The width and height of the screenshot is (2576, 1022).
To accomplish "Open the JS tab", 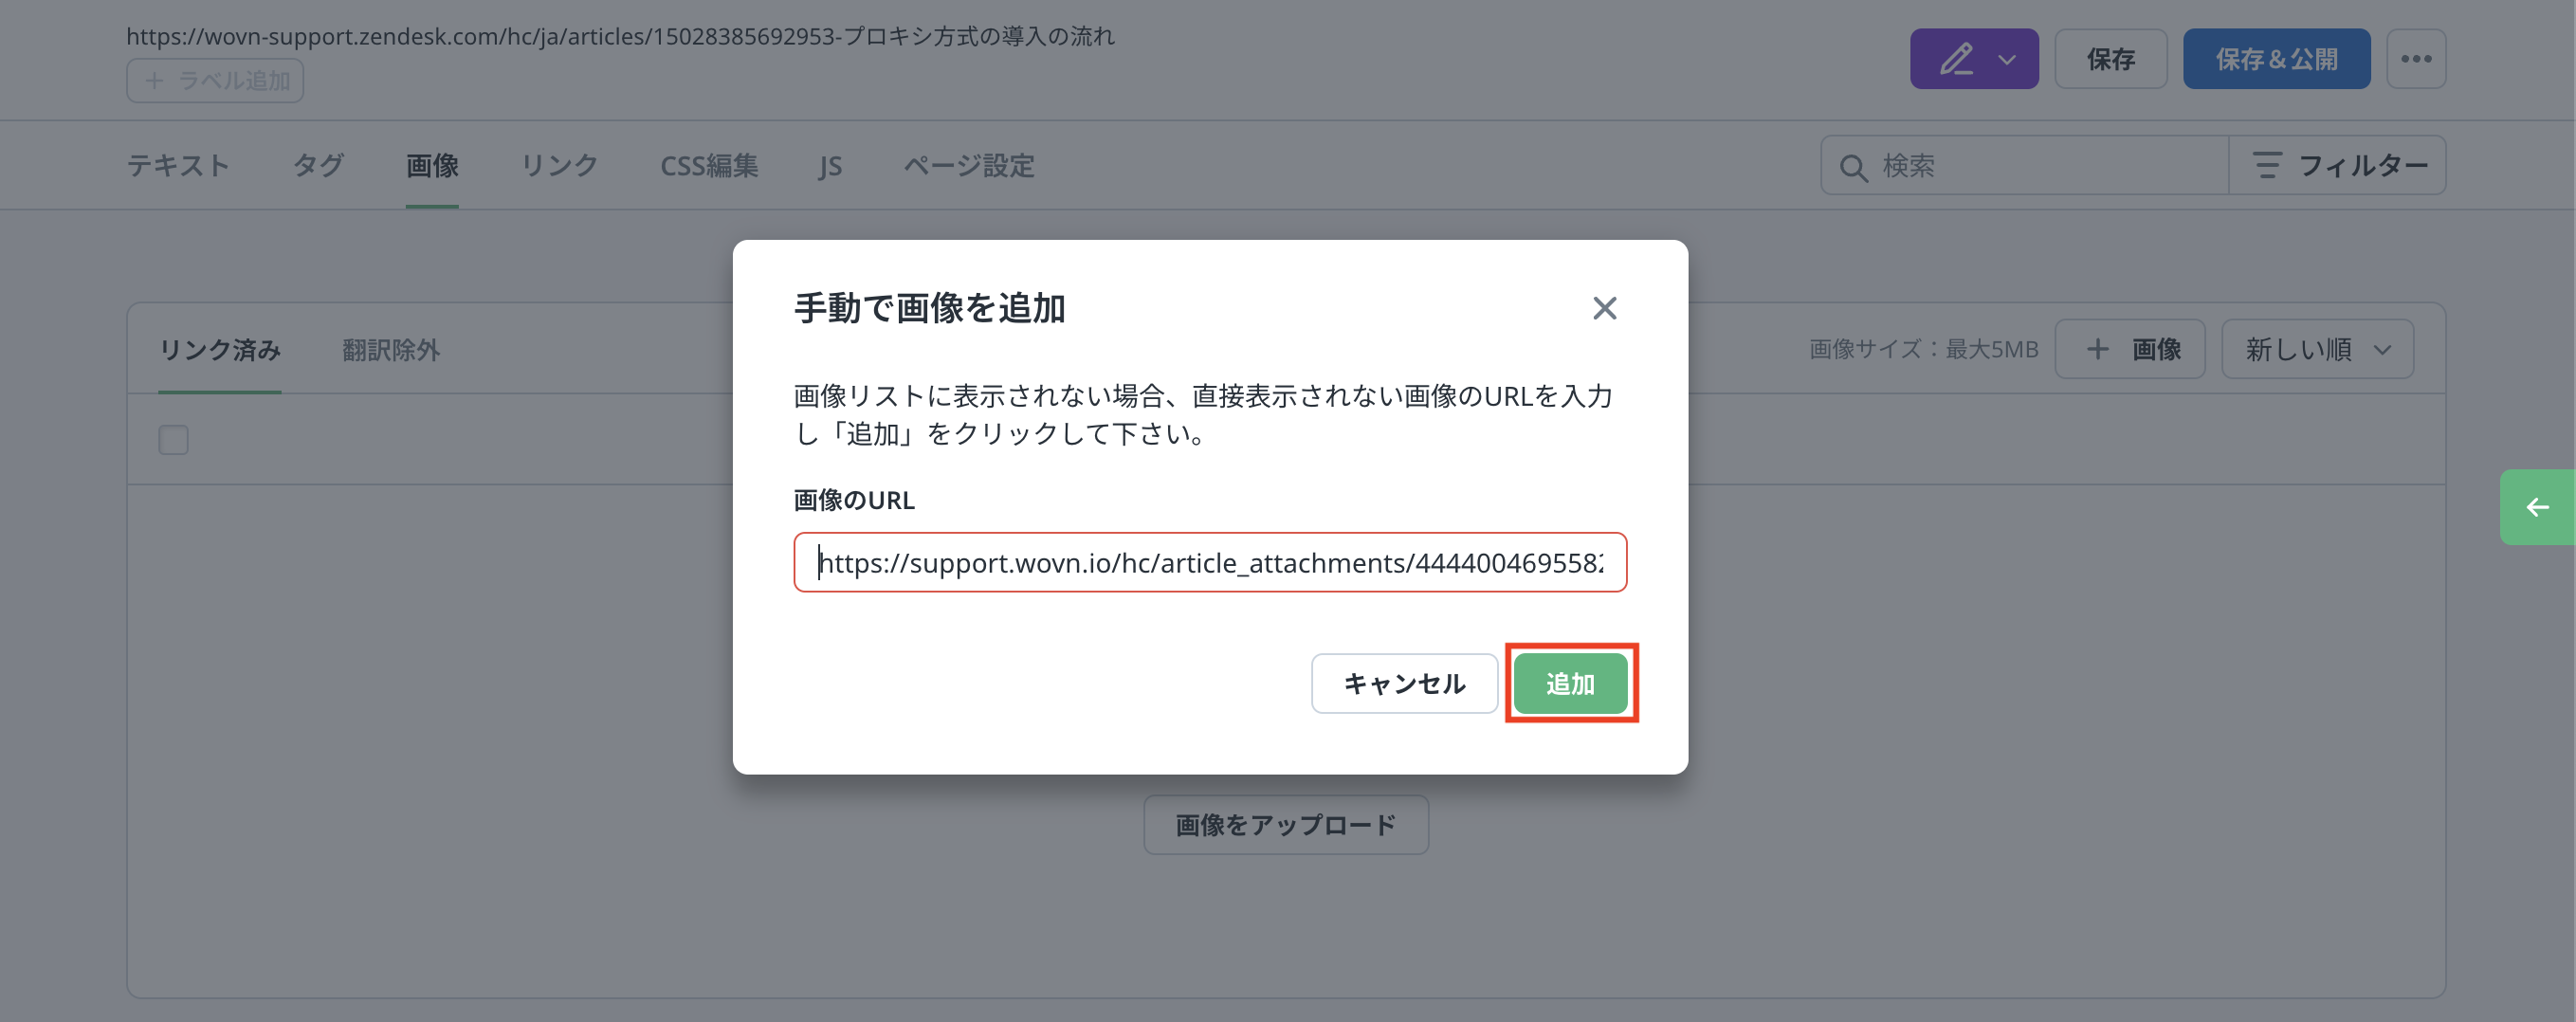I will [830, 165].
